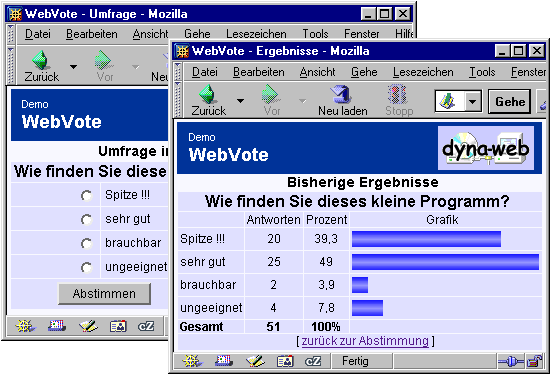Viewport: 550px width, 374px height.
Task: Select the Spitze !!! radio button
Action: [x=86, y=195]
